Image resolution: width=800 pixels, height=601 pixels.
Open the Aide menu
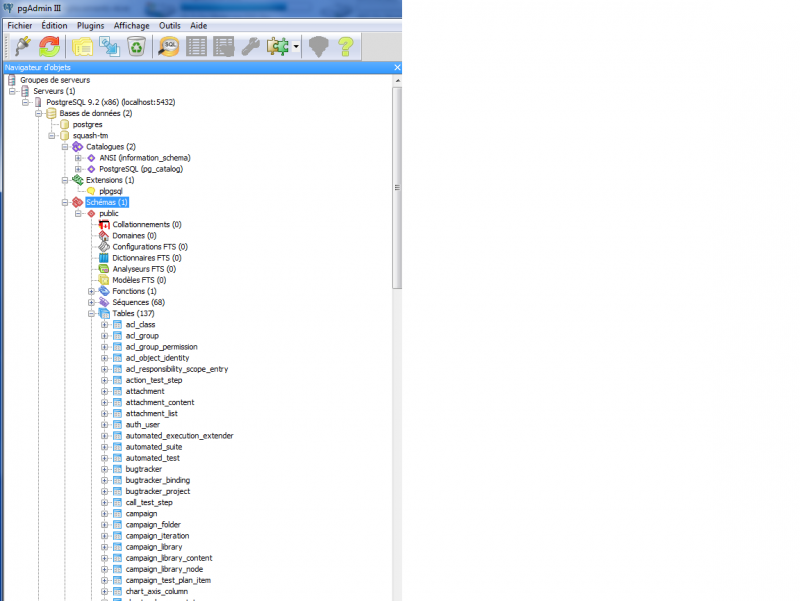pyautogui.click(x=198, y=26)
